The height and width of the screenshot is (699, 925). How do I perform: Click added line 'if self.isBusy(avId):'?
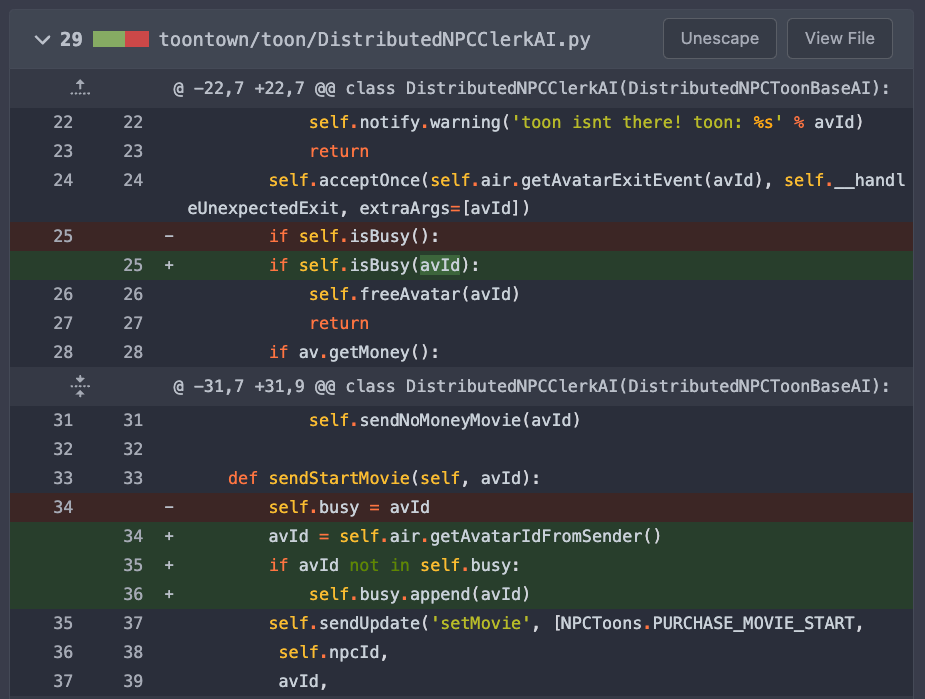coord(374,265)
